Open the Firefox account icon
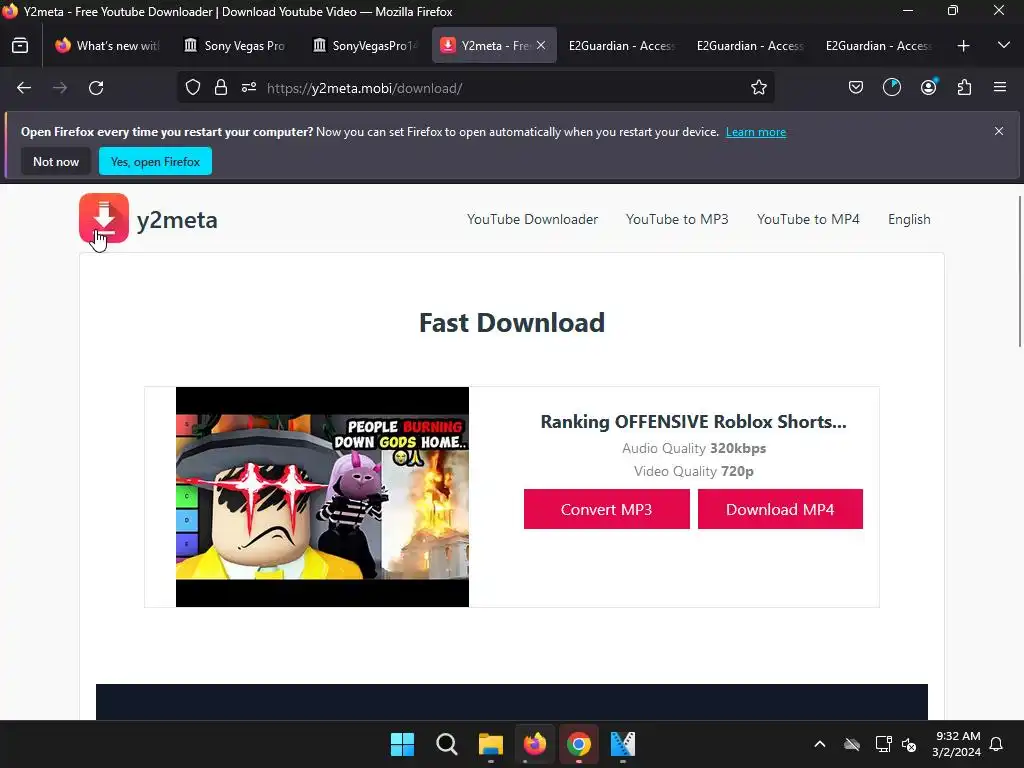This screenshot has width=1024, height=768. (x=928, y=88)
